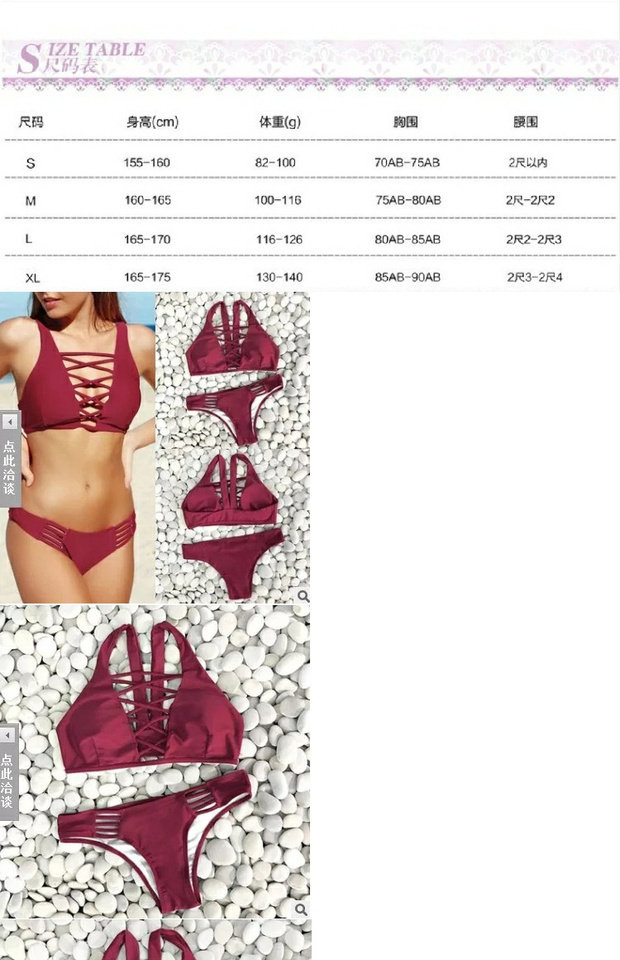Screen dimensions: 620x960
Task: Select the XL size row label
Action: coord(32,278)
